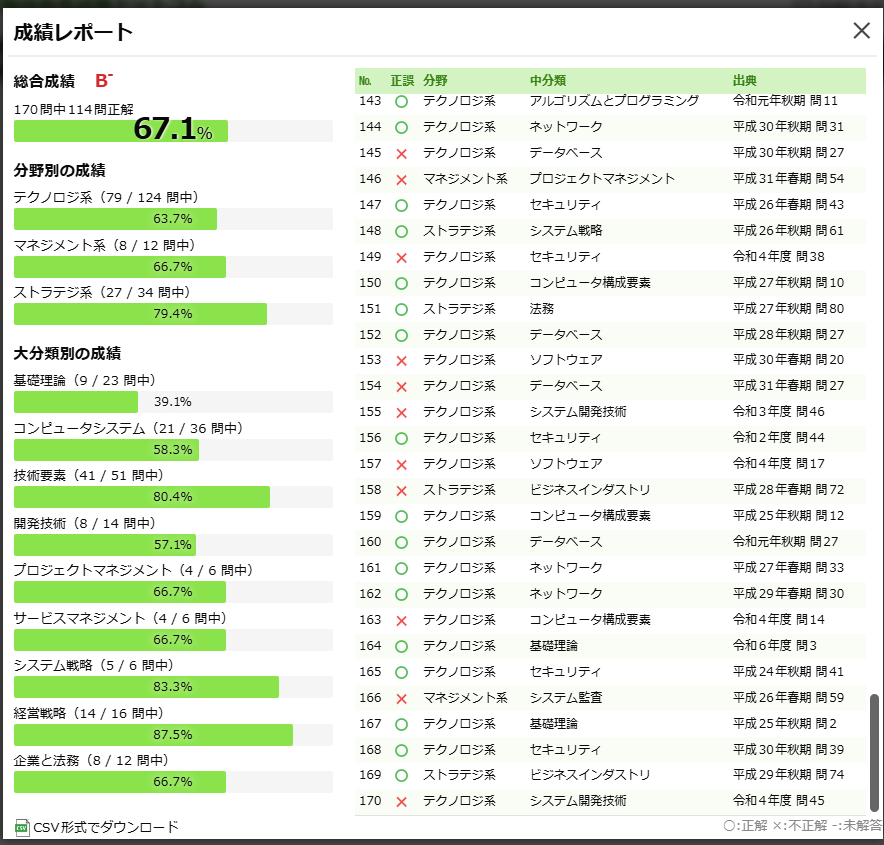Click the CSV file icon
This screenshot has height=845, width=884.
pyautogui.click(x=21, y=827)
